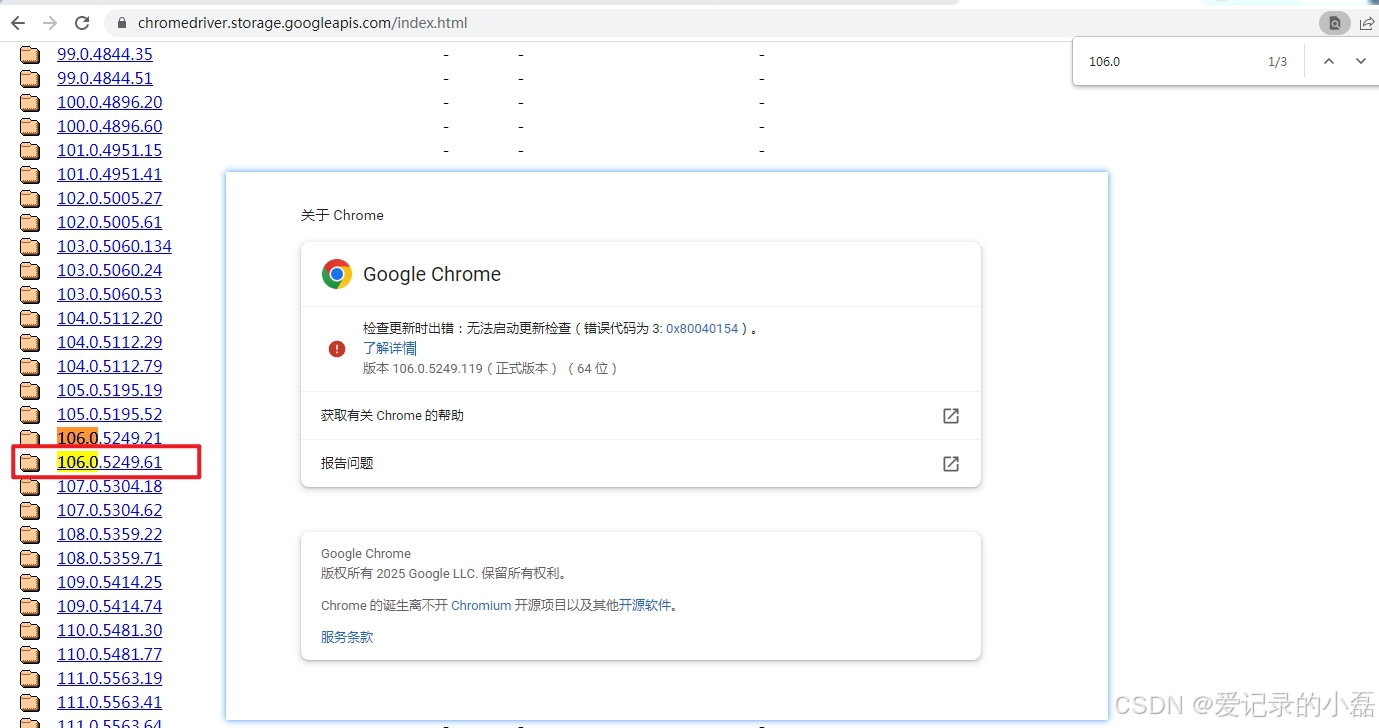Click folder icon beside 103.0.5060.134
The height and width of the screenshot is (728, 1379).
30,246
